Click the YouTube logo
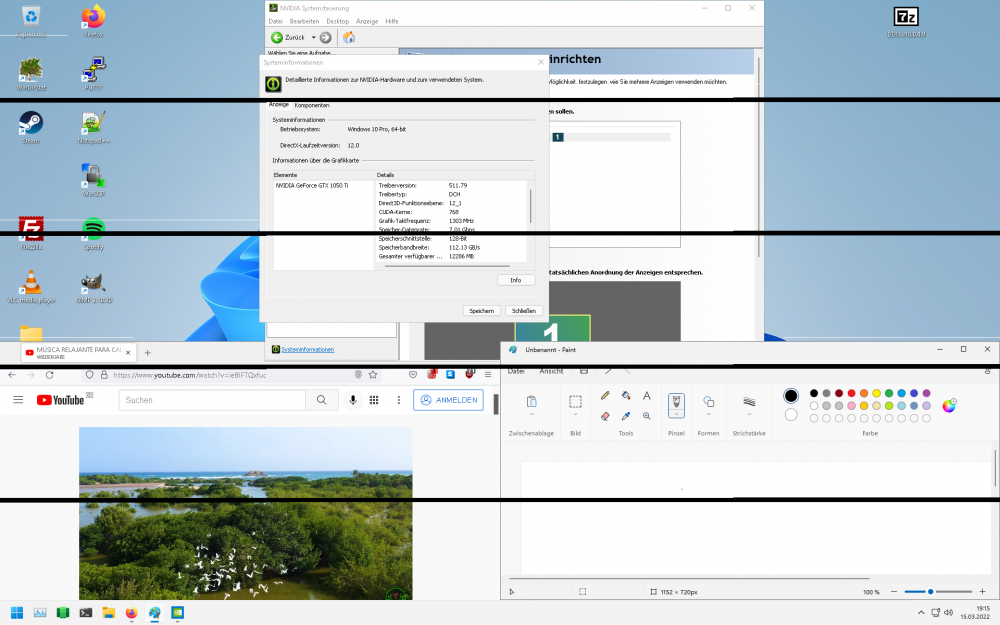This screenshot has width=1000, height=625. [x=61, y=400]
